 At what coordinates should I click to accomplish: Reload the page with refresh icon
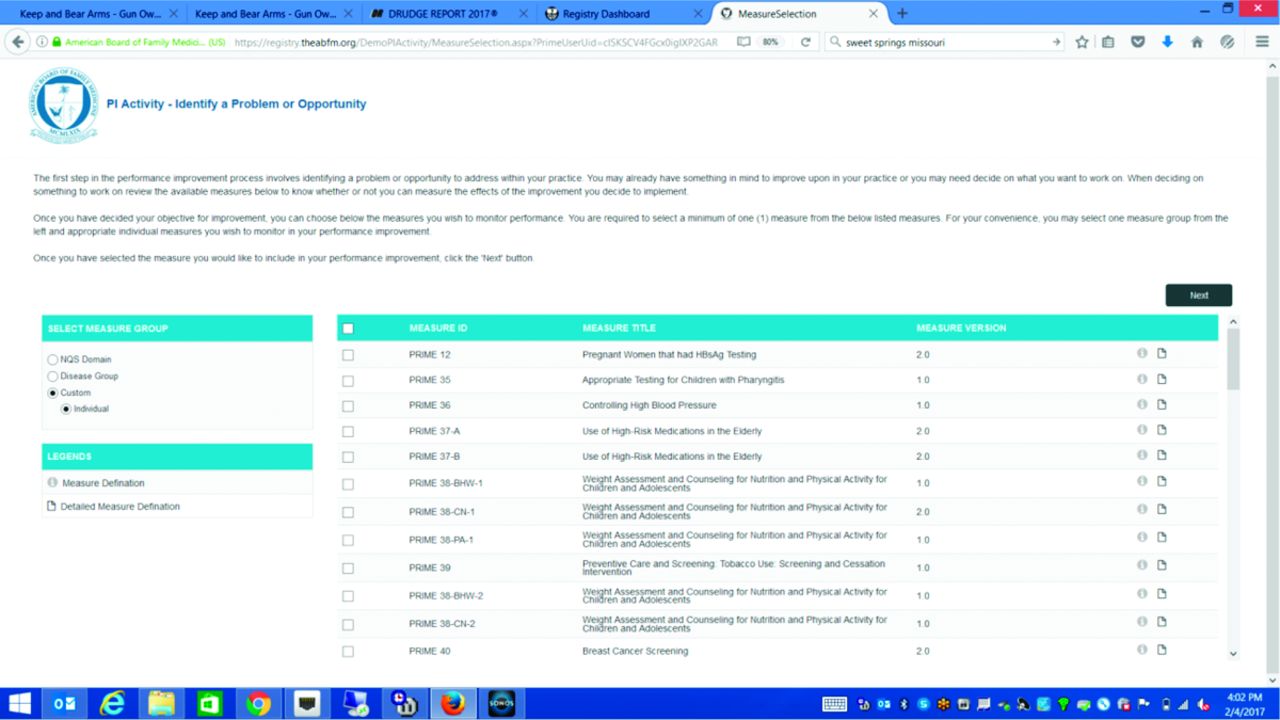805,42
